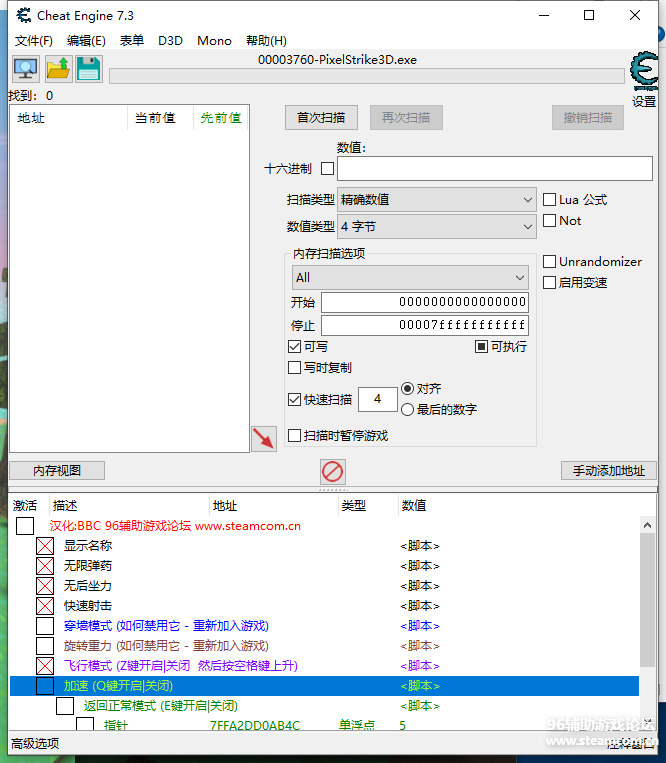This screenshot has width=666, height=763.
Task: Uncheck the 可写 writable checkbox
Action: tap(294, 346)
